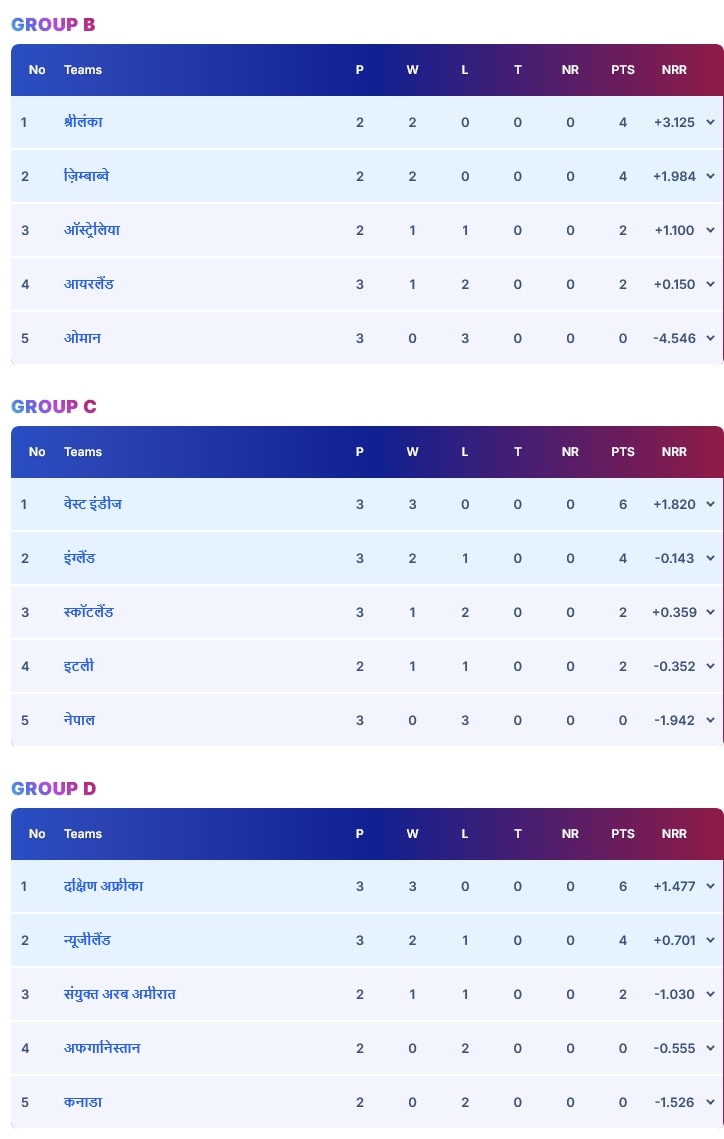This screenshot has width=724, height=1139.
Task: Click the W column header in Group B
Action: 412,70
